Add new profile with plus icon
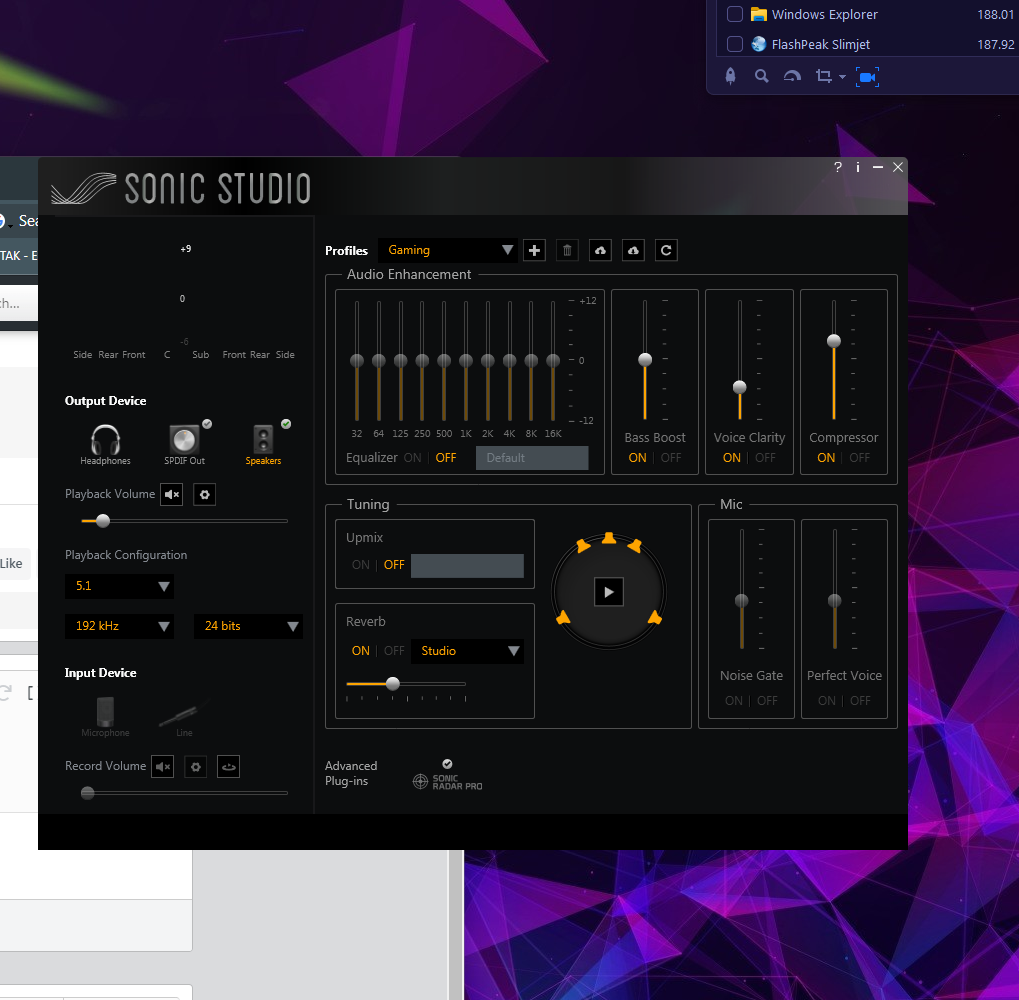Screen dimensions: 1019x1000 pyautogui.click(x=534, y=250)
